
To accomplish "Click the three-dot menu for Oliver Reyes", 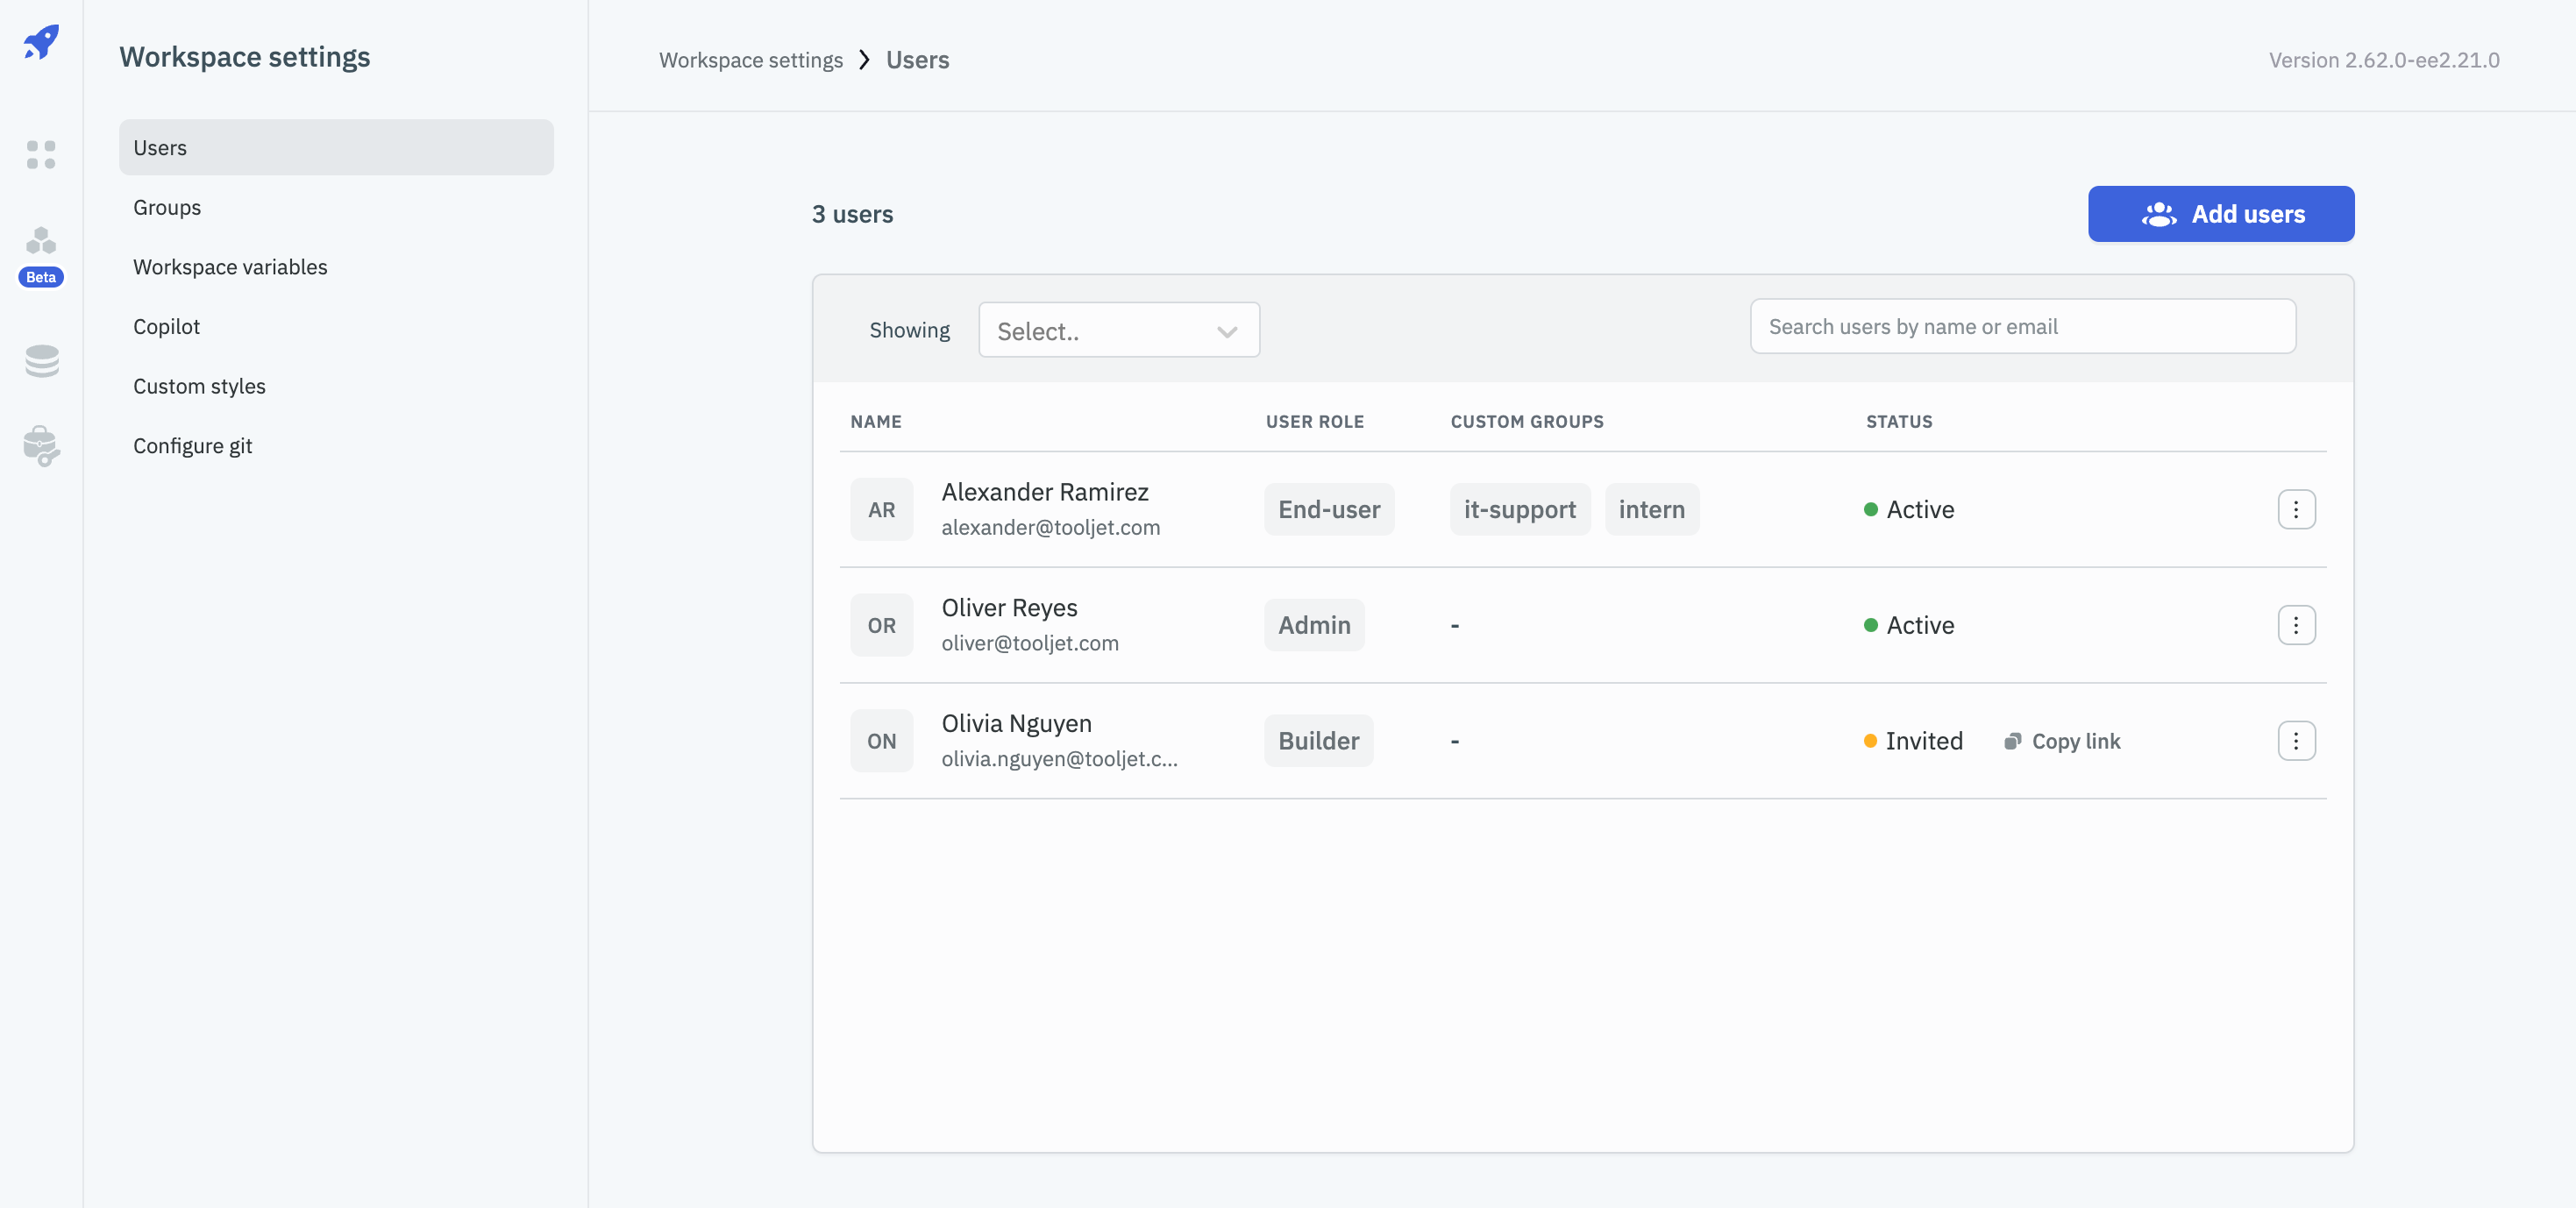I will [x=2295, y=624].
